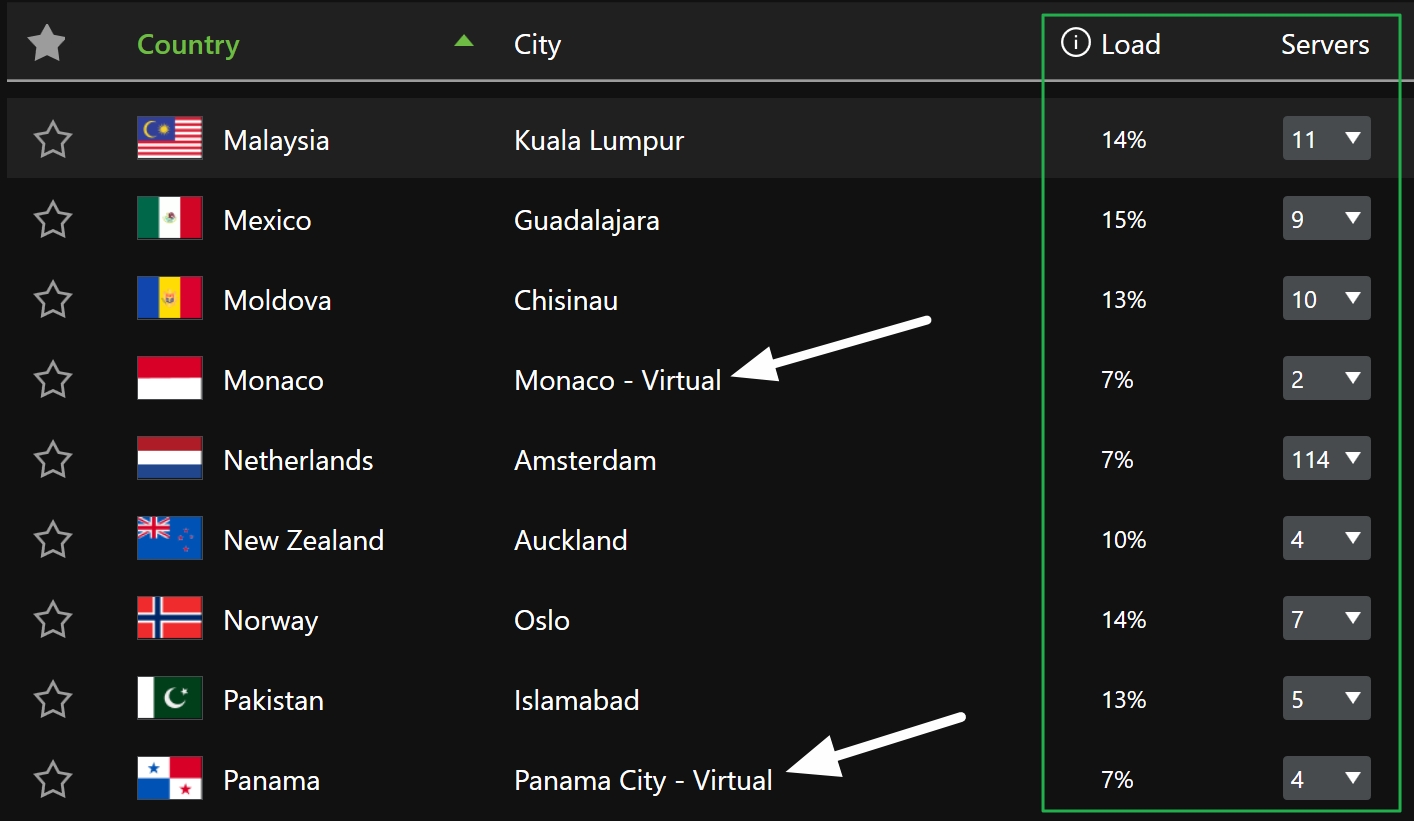The width and height of the screenshot is (1414, 821).
Task: Click the favorites star column header
Action: pos(47,44)
